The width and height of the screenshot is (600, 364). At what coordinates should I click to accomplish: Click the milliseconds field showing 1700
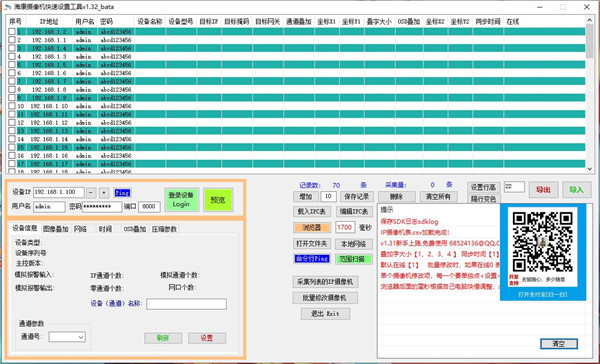pos(345,227)
